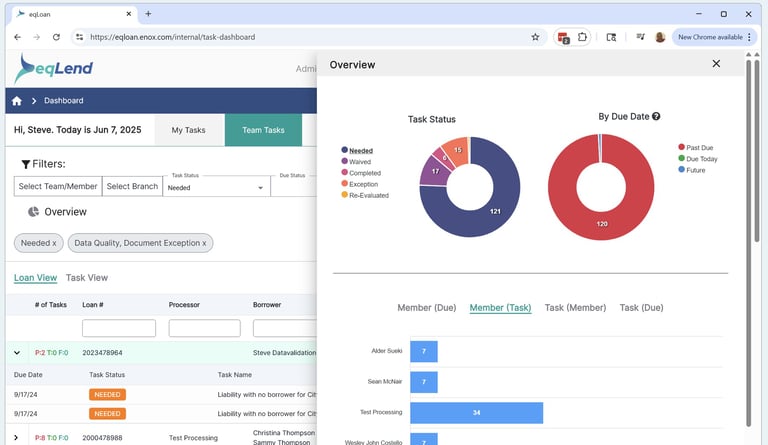
Task: Click the 17 Waived donut segment
Action: tap(434, 172)
